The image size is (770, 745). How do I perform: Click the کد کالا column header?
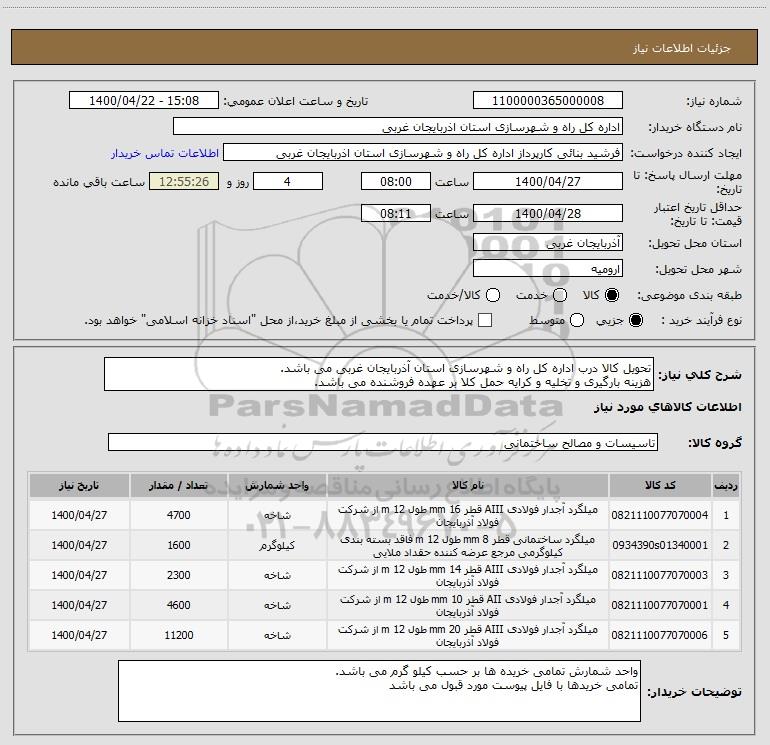click(x=660, y=485)
